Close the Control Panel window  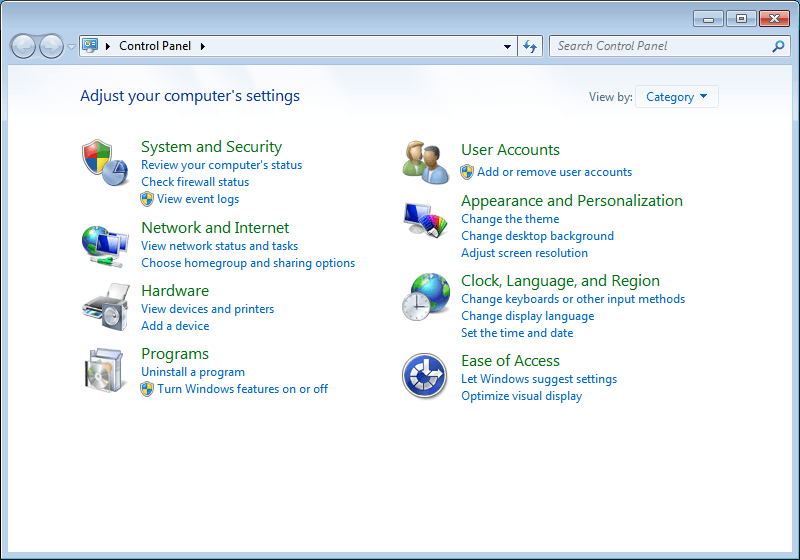tap(774, 19)
